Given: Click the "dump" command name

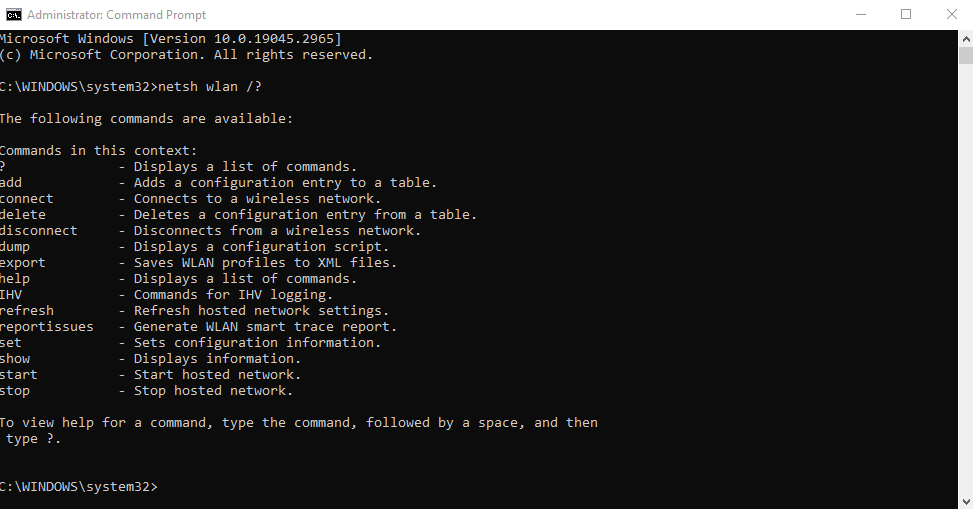Looking at the screenshot, I should [16, 247].
